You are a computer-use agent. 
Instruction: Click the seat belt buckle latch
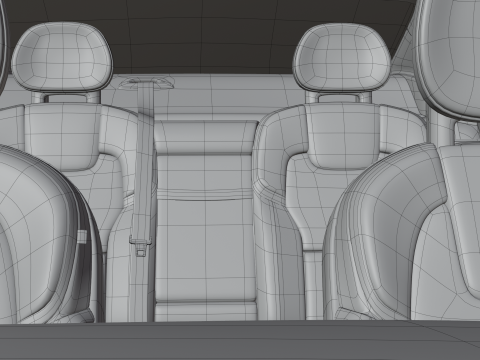pos(140,245)
